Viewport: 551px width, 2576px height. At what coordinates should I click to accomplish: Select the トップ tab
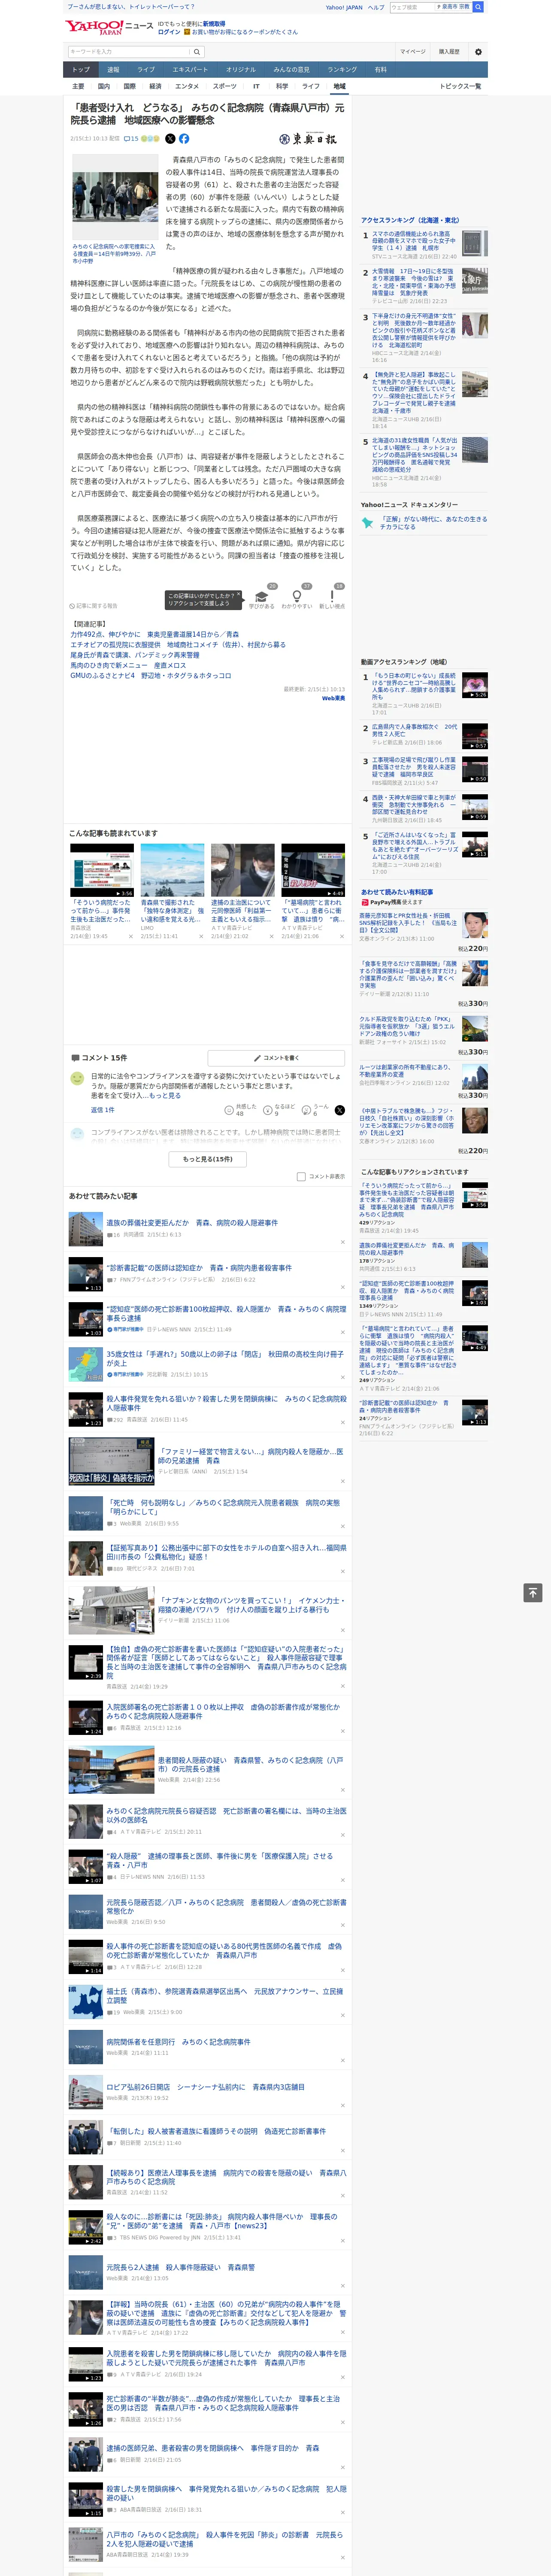(81, 70)
